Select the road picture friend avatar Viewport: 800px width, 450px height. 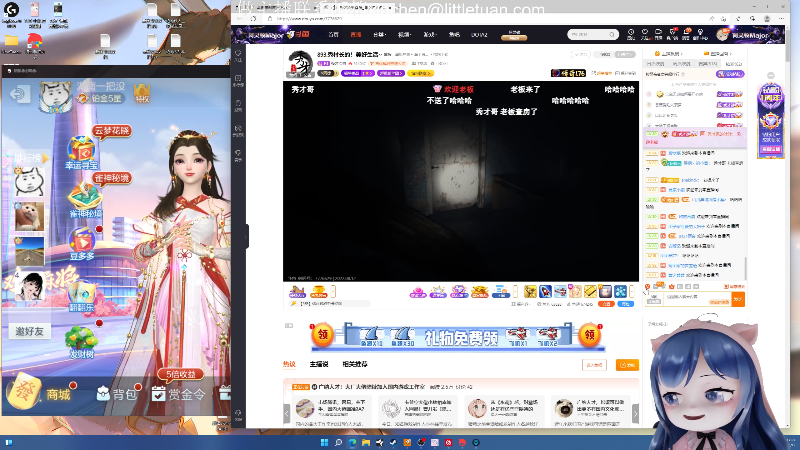click(30, 251)
